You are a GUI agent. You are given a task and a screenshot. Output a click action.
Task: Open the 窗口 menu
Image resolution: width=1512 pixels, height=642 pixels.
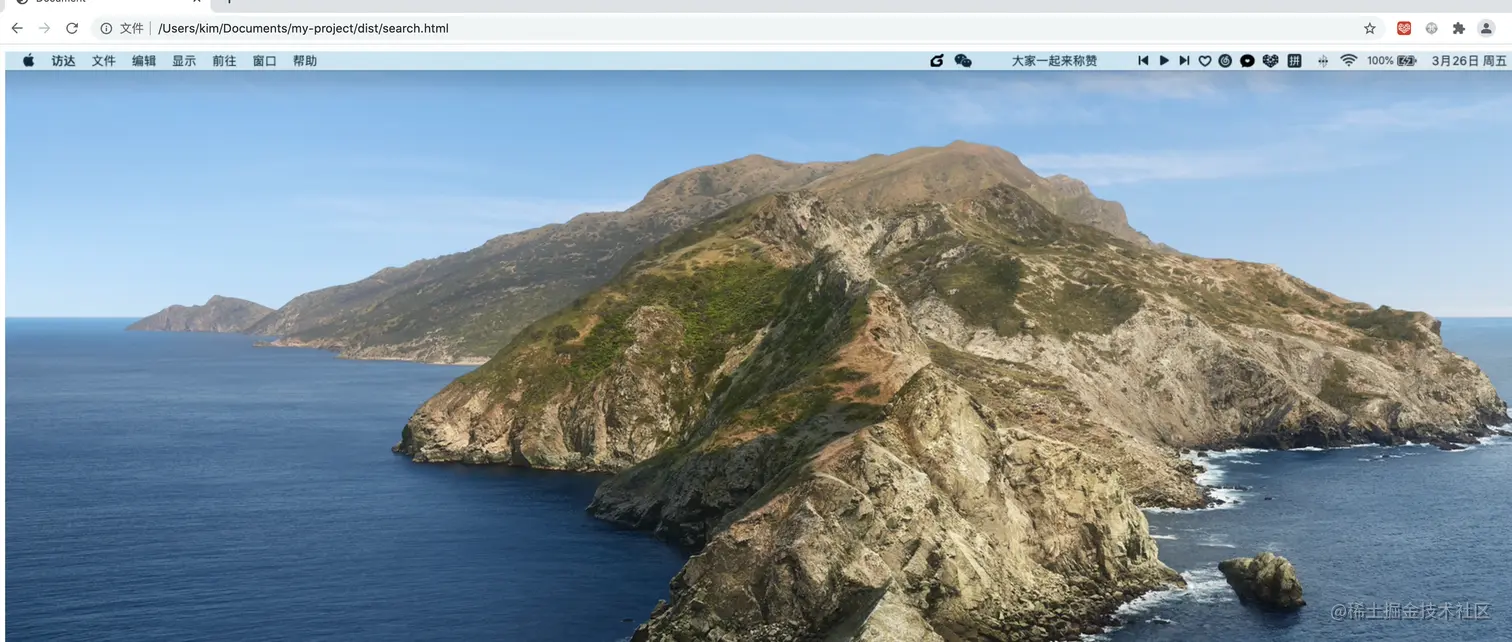tap(264, 61)
